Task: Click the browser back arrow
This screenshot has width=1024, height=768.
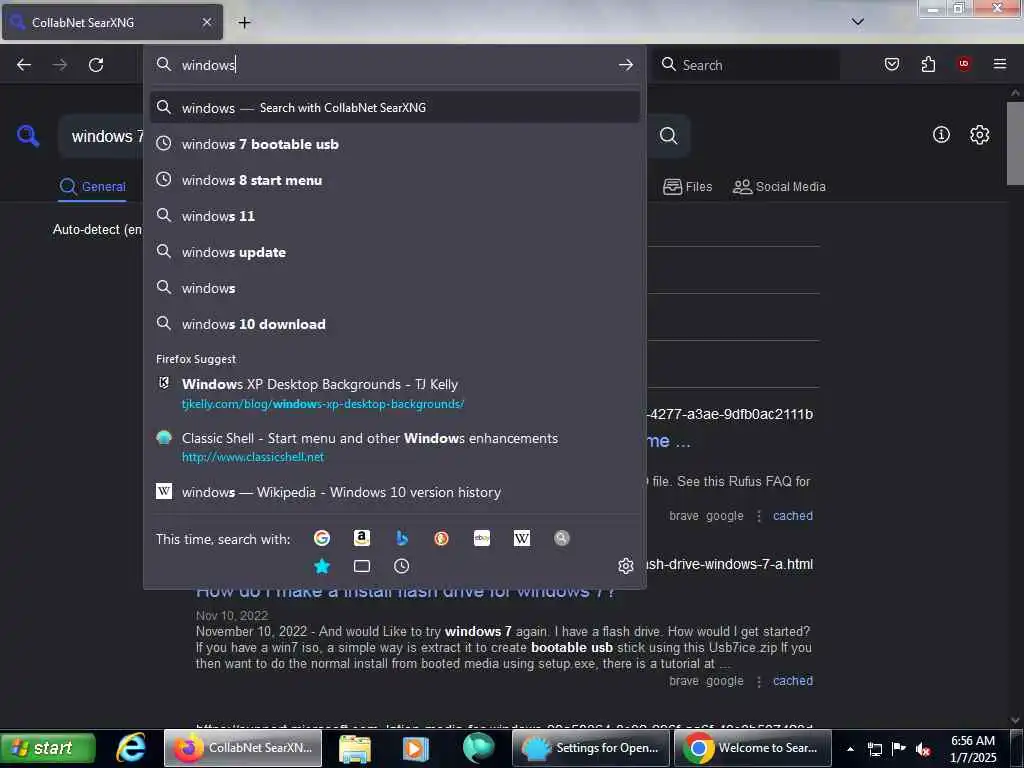Action: (x=24, y=65)
